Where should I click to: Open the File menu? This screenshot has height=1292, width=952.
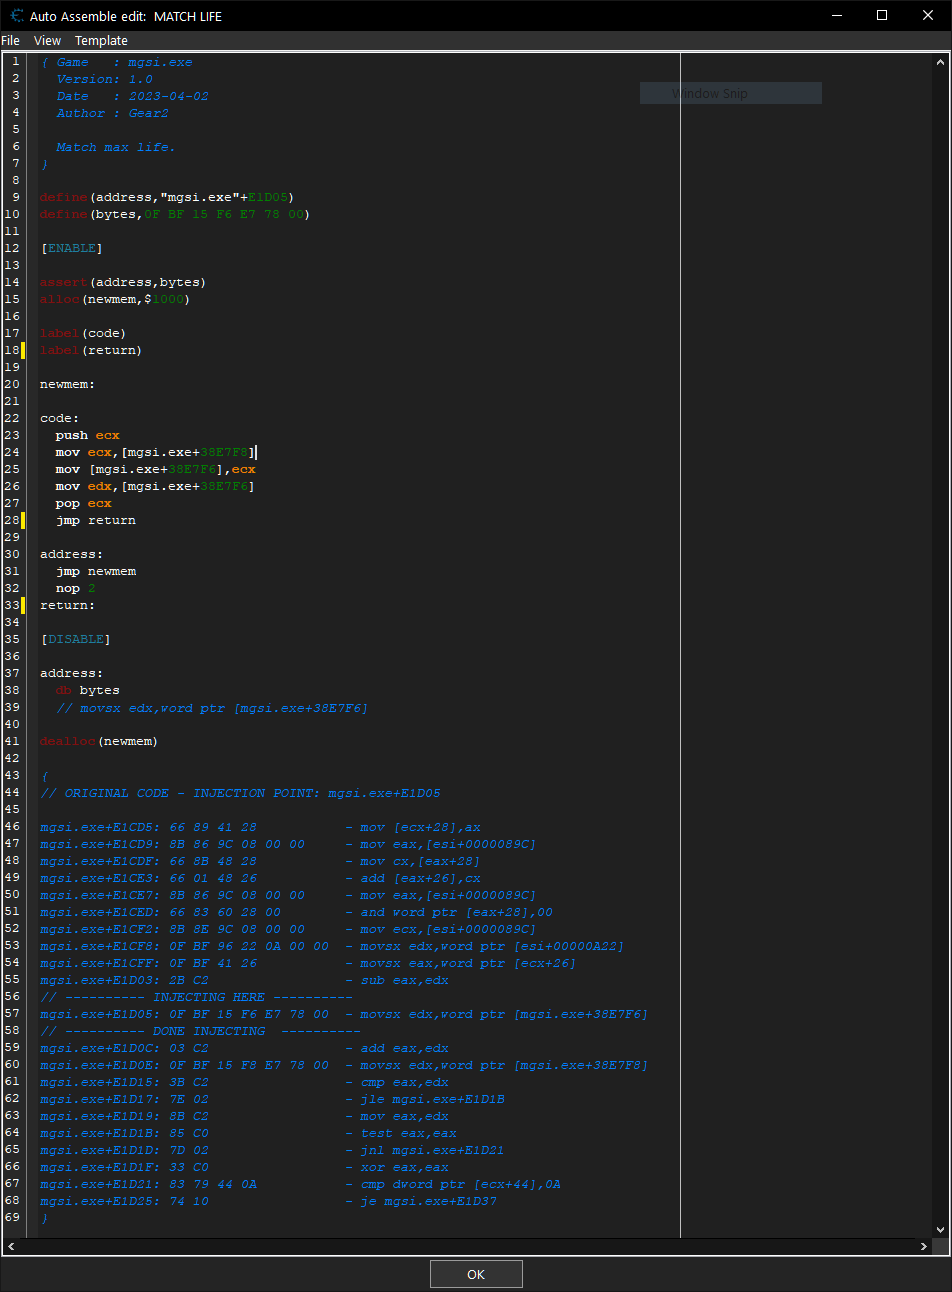click(x=10, y=41)
